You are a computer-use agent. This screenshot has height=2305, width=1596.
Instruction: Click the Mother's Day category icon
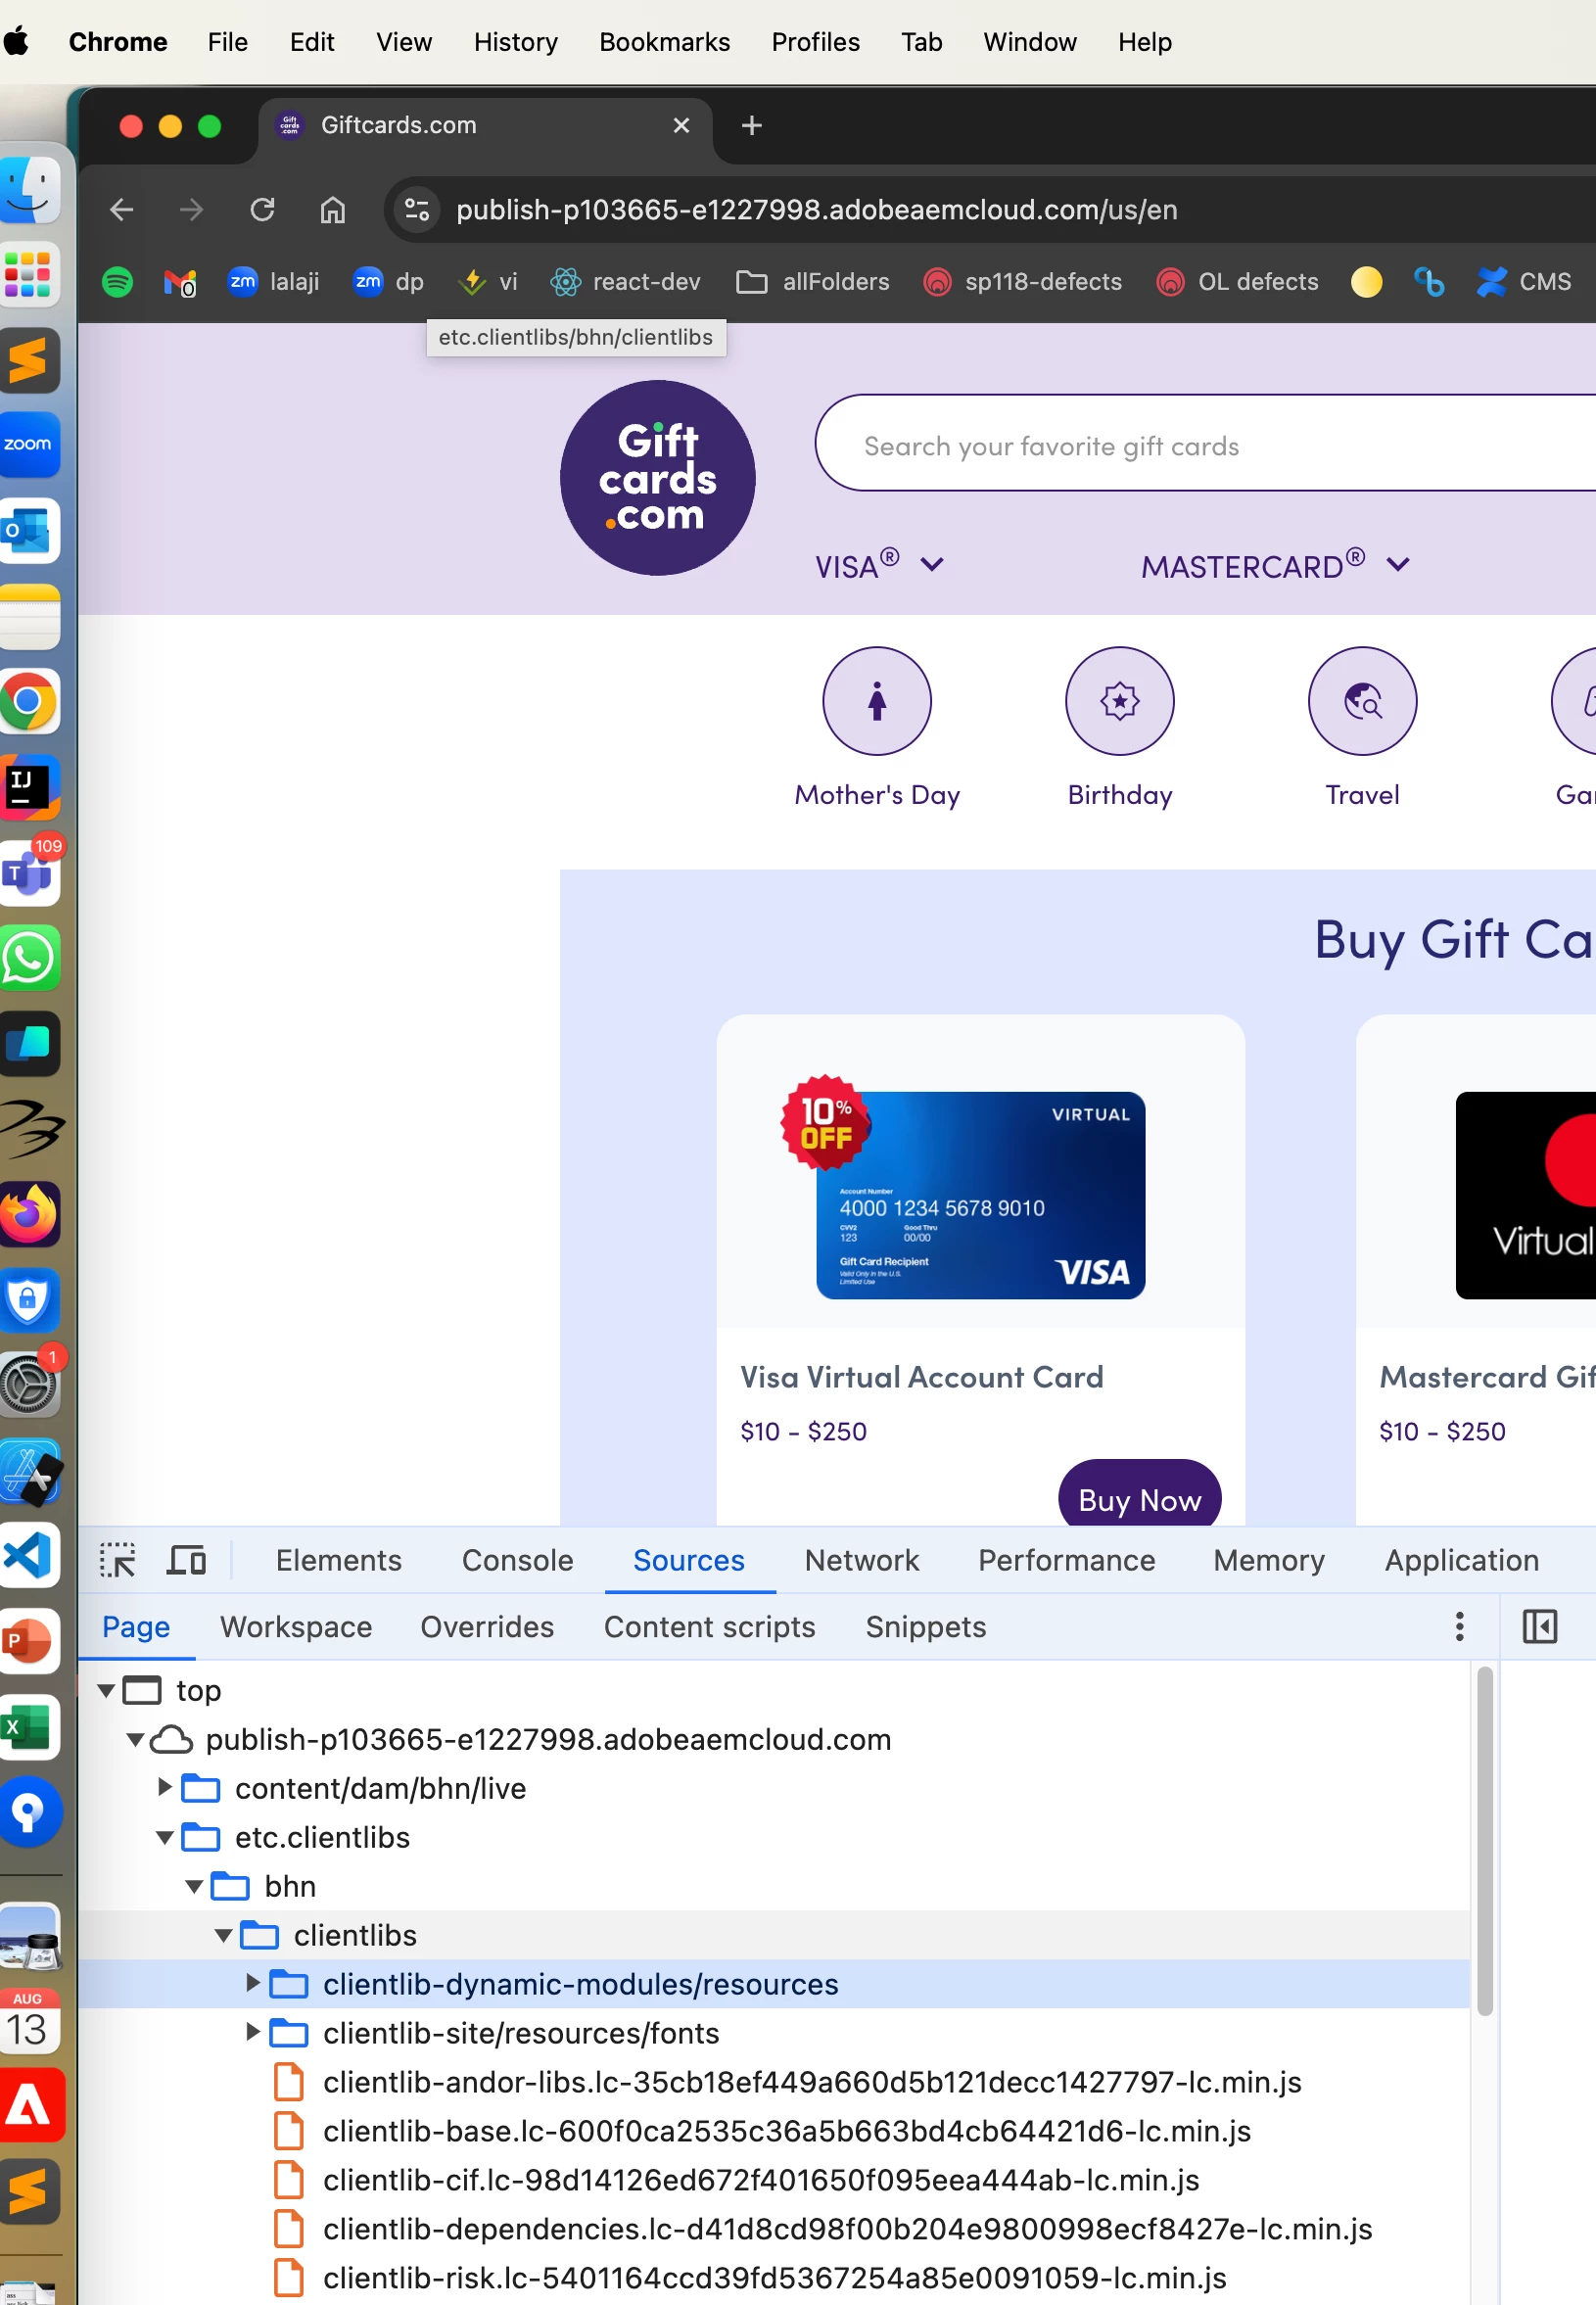(877, 701)
